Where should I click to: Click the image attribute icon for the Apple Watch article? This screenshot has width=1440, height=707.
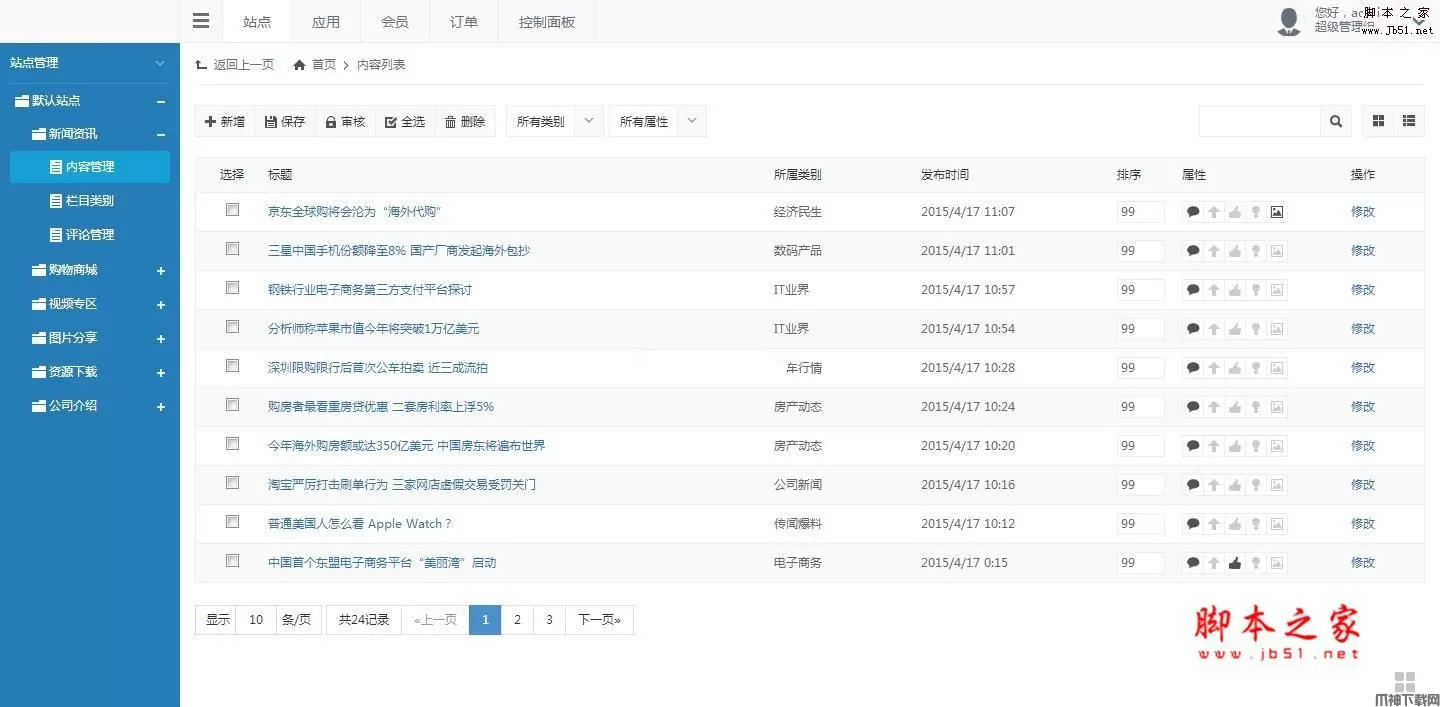tap(1277, 523)
